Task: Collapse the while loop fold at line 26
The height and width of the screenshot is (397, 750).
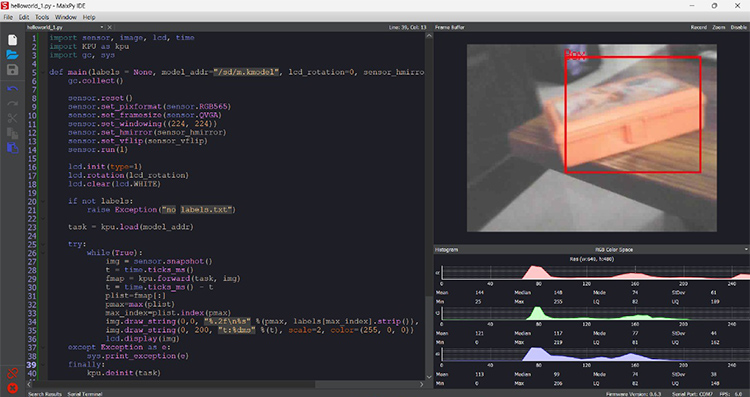Action: pos(44,253)
